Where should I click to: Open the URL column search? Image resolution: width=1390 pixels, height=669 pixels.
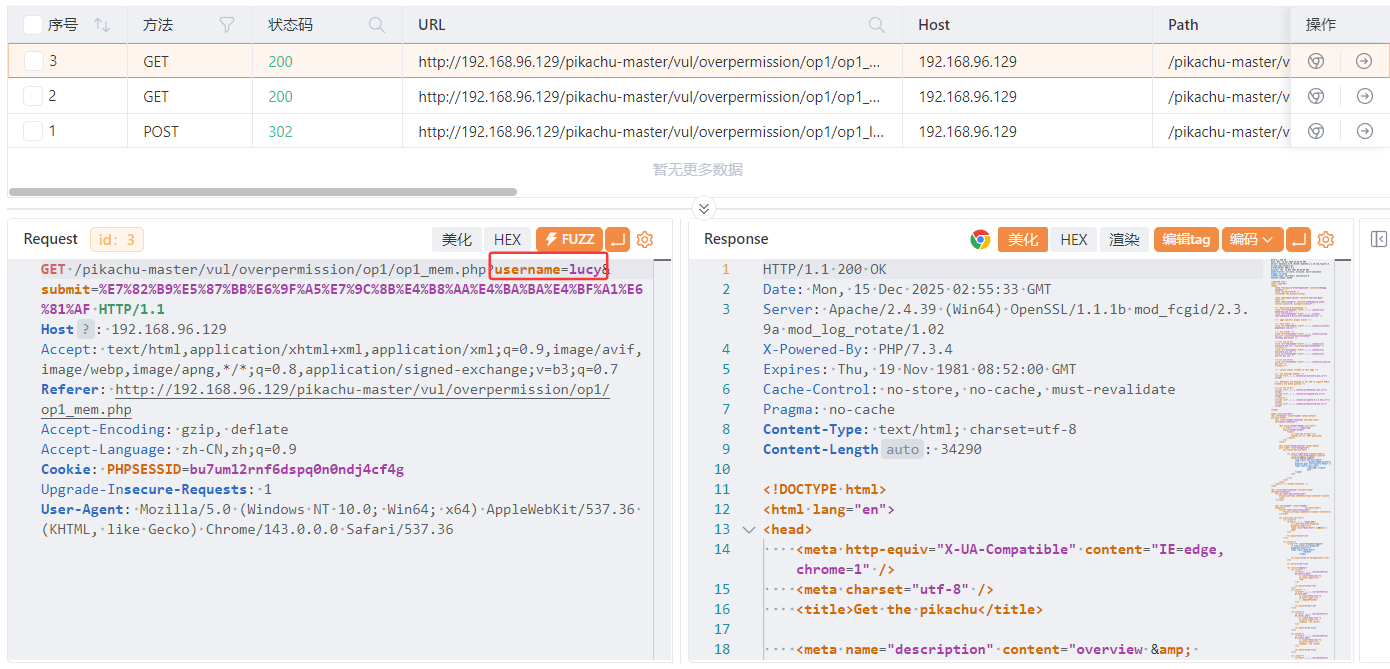[x=877, y=25]
